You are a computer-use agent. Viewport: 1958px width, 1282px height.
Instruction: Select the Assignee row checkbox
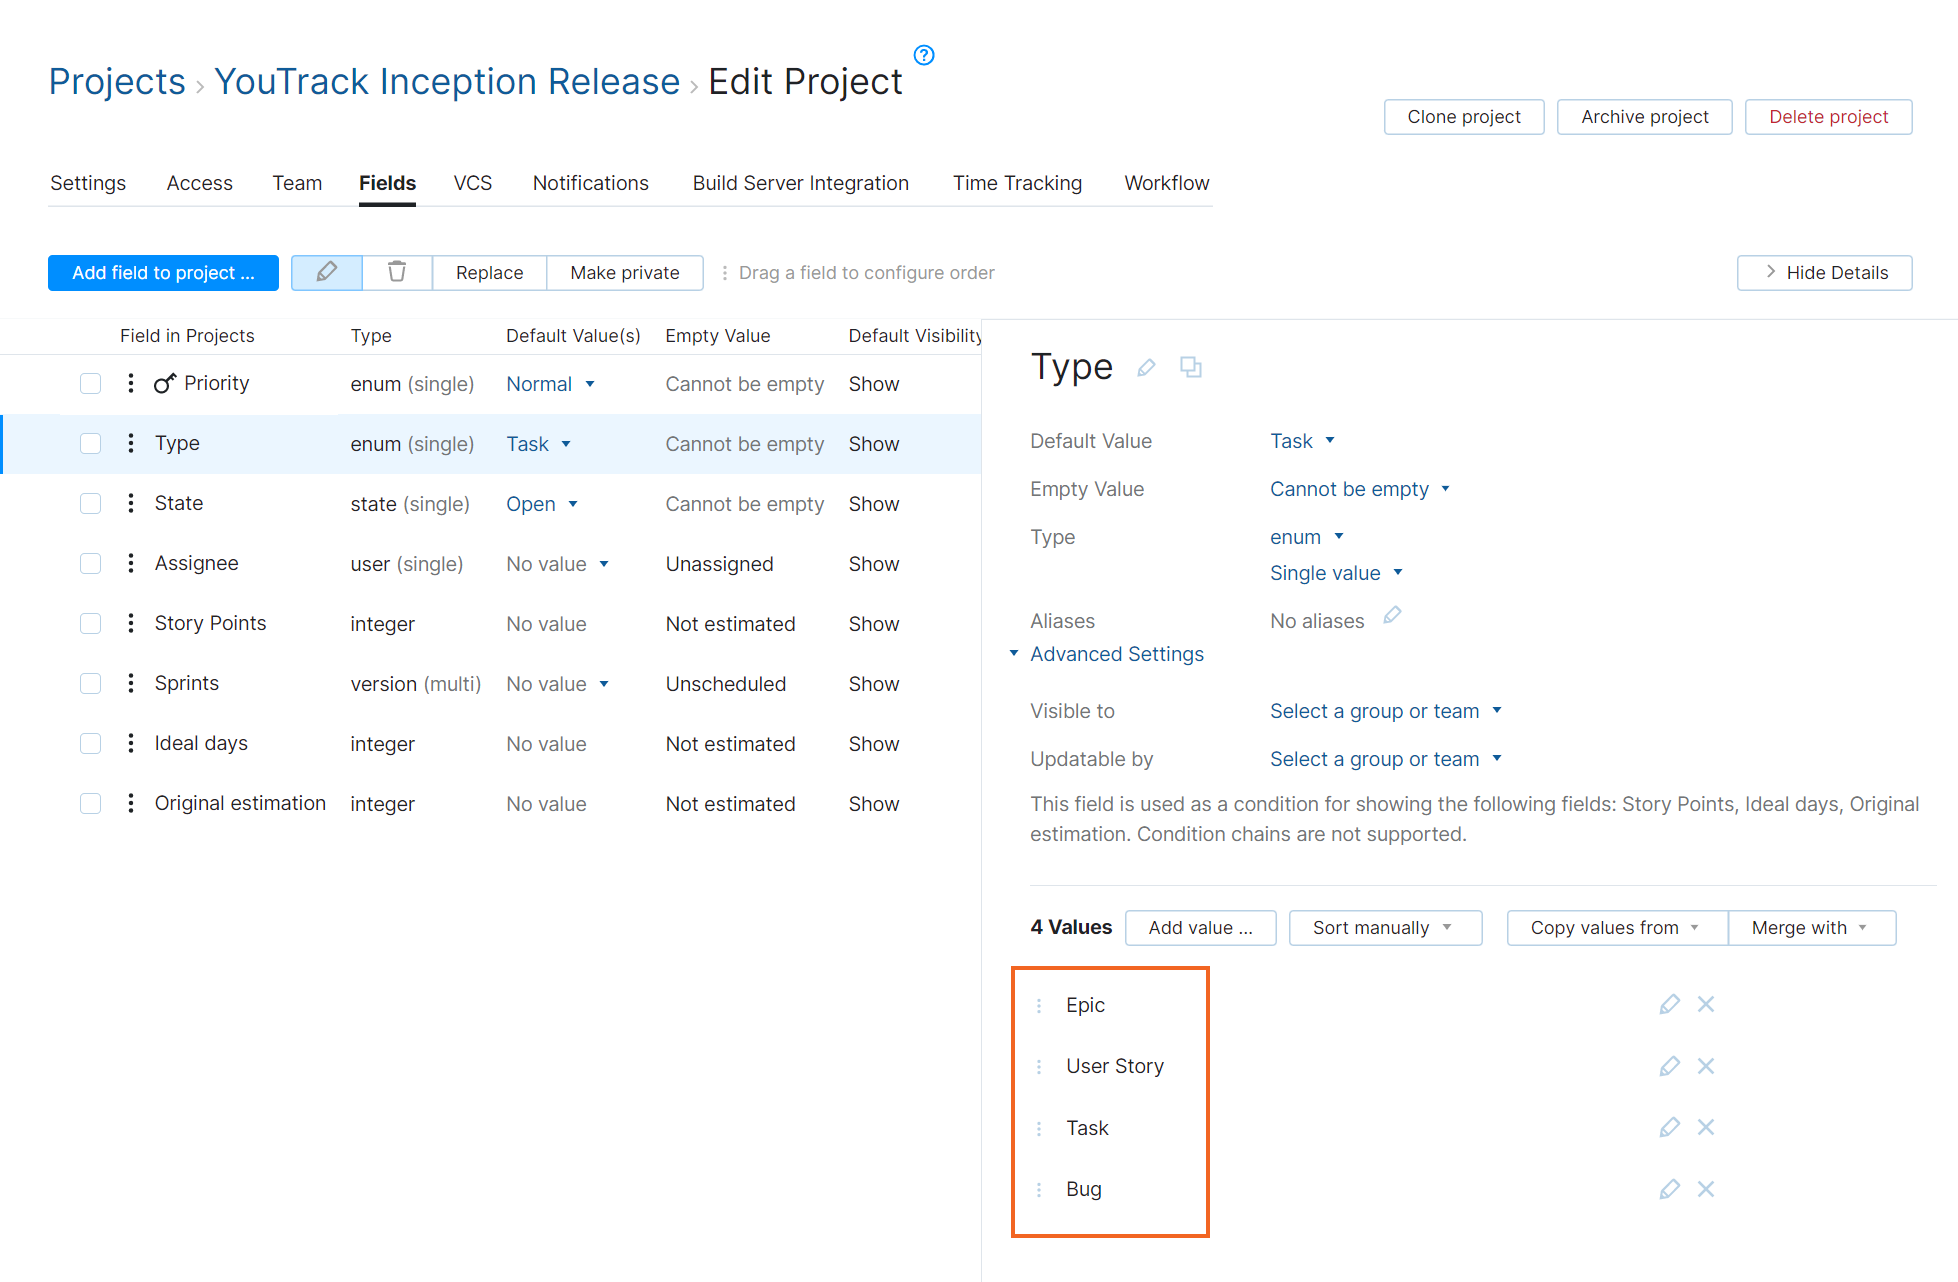point(90,563)
